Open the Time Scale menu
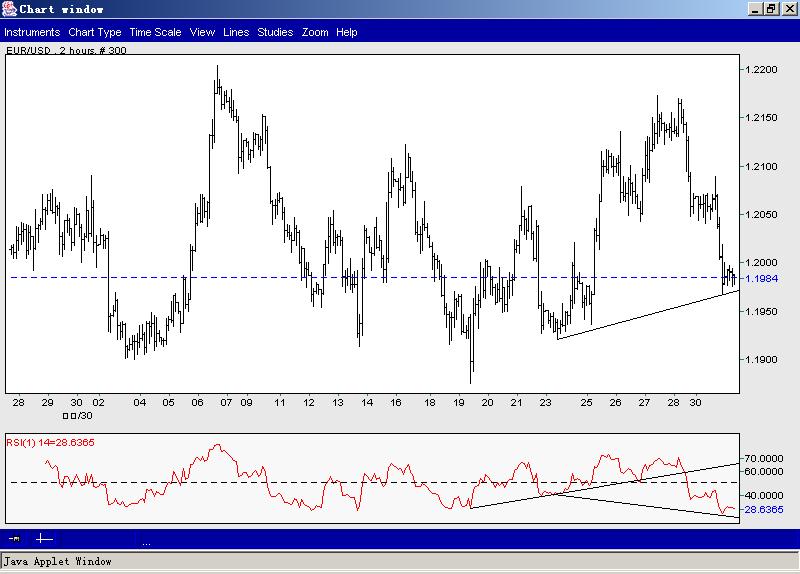800x574 pixels. point(155,32)
